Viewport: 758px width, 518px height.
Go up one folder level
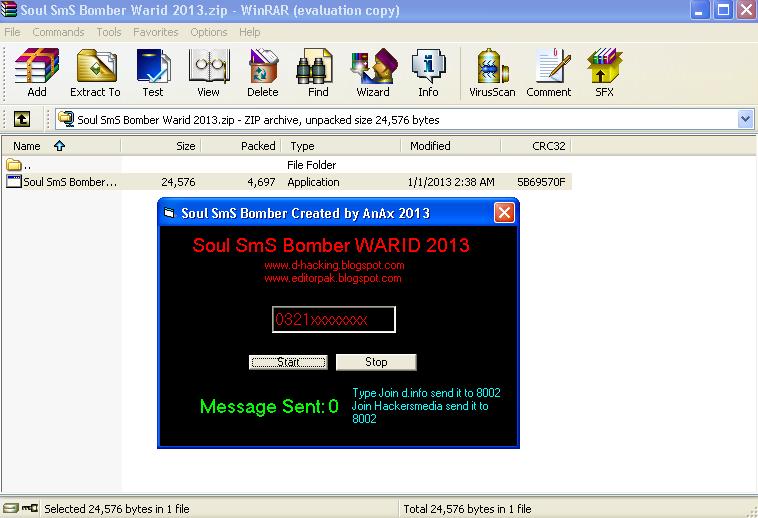click(22, 119)
